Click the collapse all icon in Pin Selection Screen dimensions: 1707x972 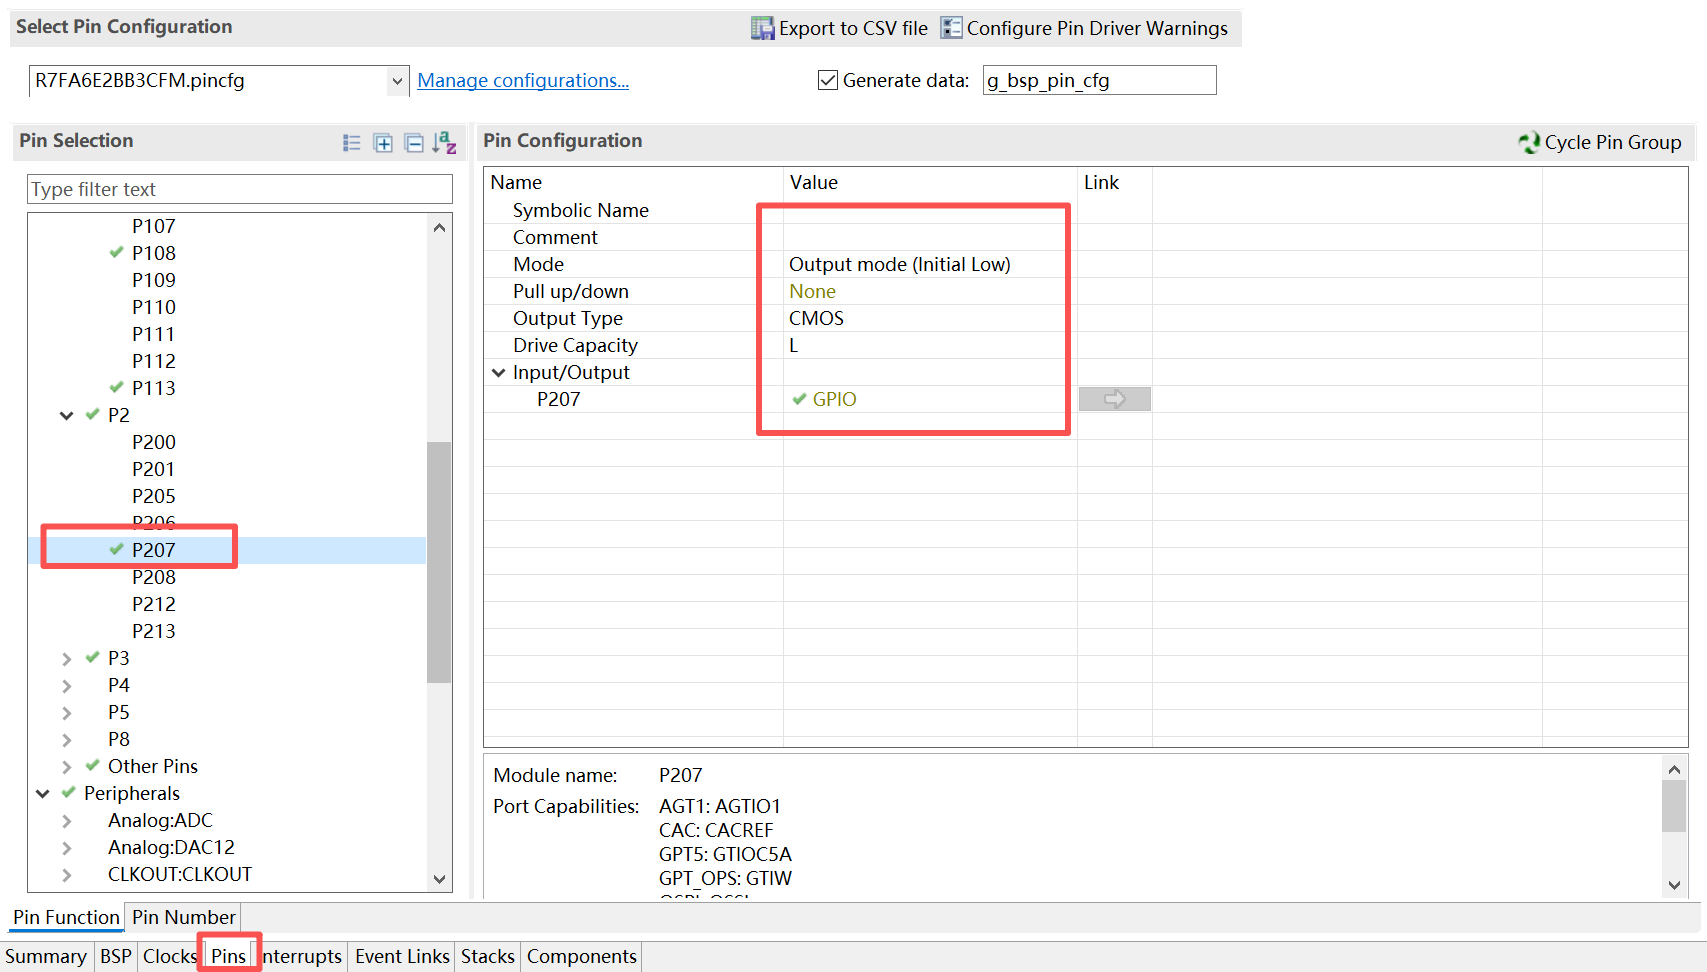(x=414, y=143)
